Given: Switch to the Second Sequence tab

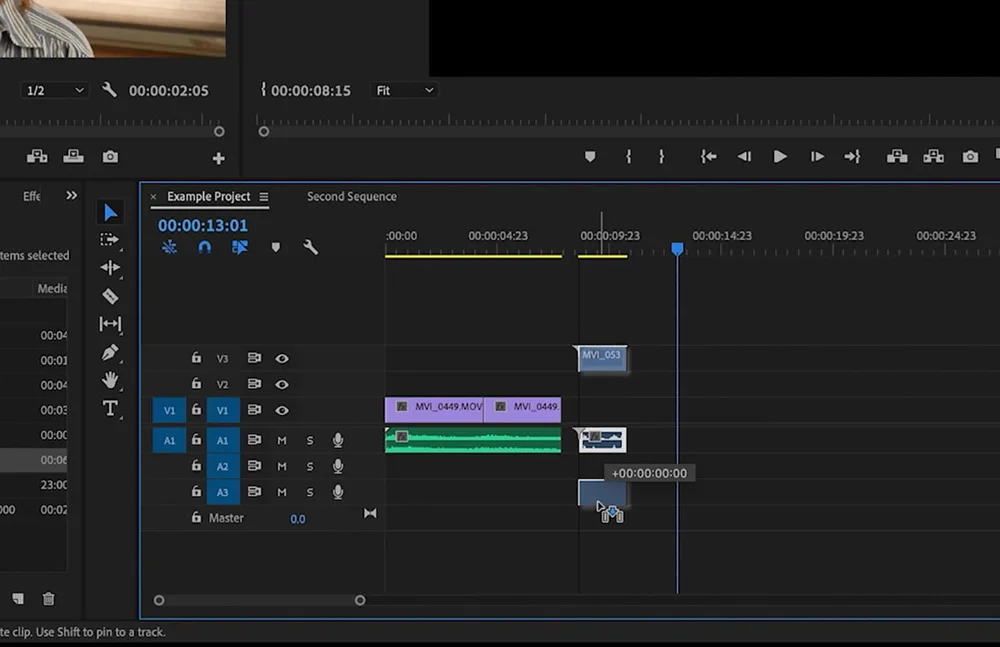Looking at the screenshot, I should (x=351, y=197).
